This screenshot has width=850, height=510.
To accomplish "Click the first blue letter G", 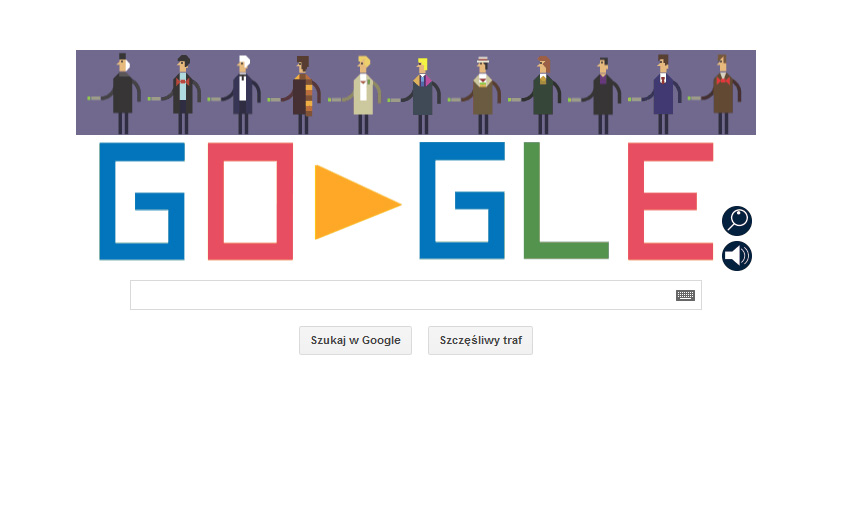I will pyautogui.click(x=142, y=201).
